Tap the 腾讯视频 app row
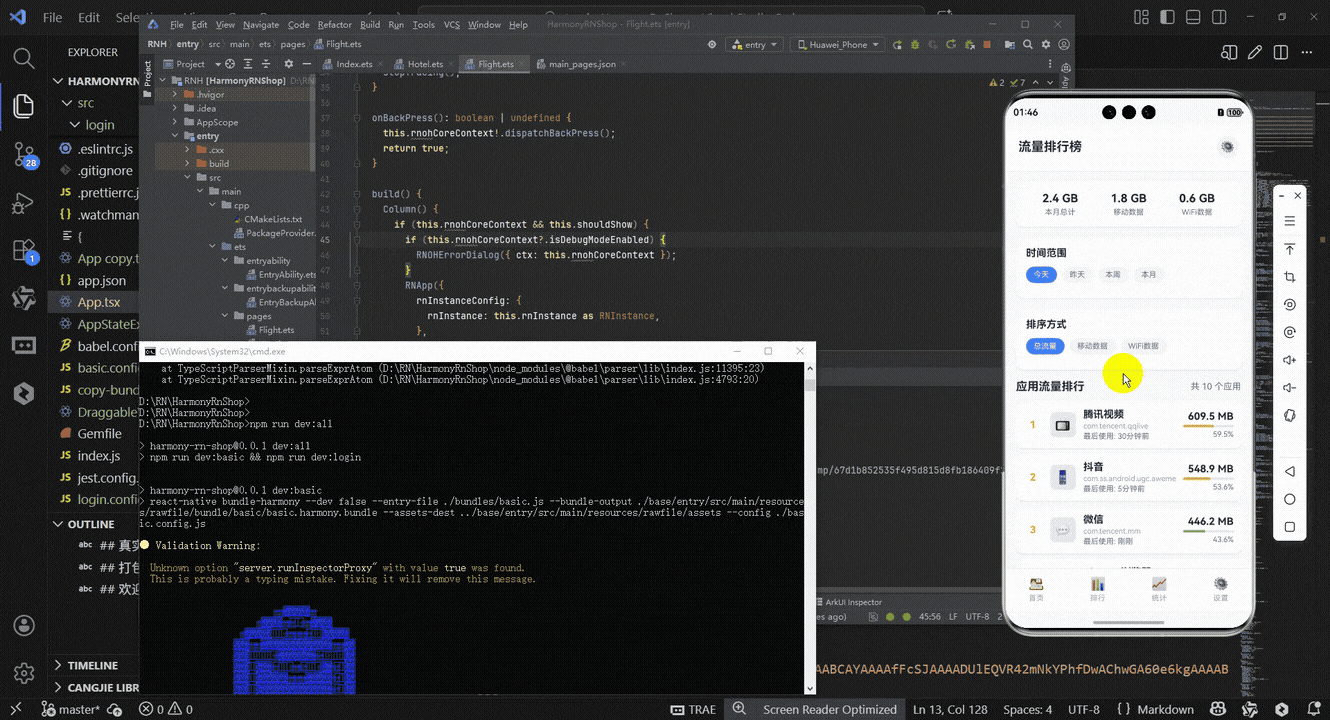The width and height of the screenshot is (1330, 720). 1128,424
